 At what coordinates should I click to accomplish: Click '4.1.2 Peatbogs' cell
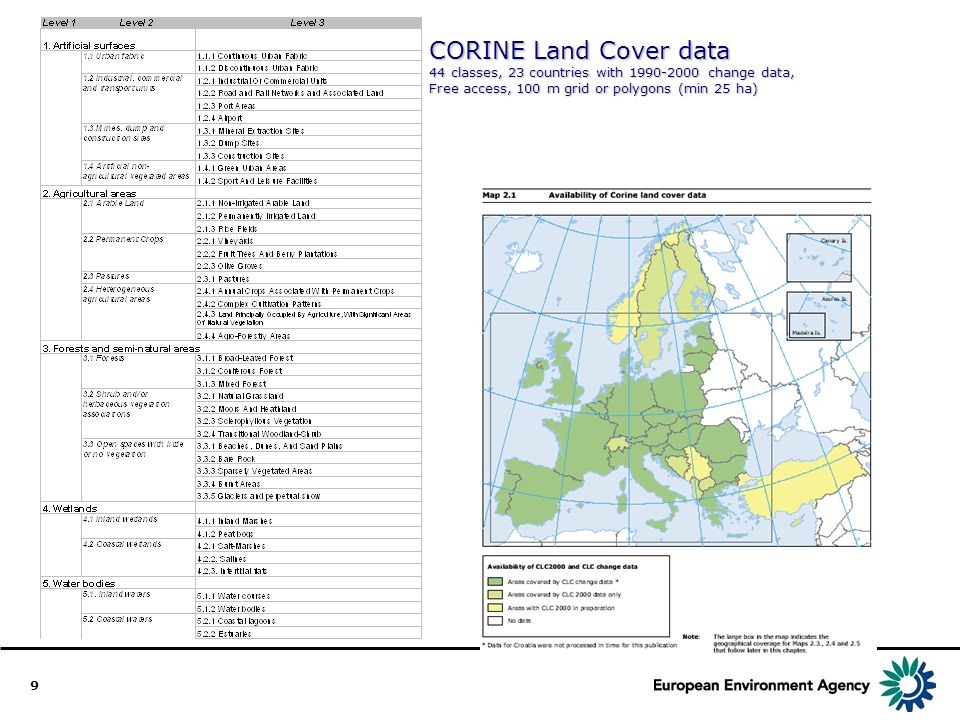pos(309,534)
